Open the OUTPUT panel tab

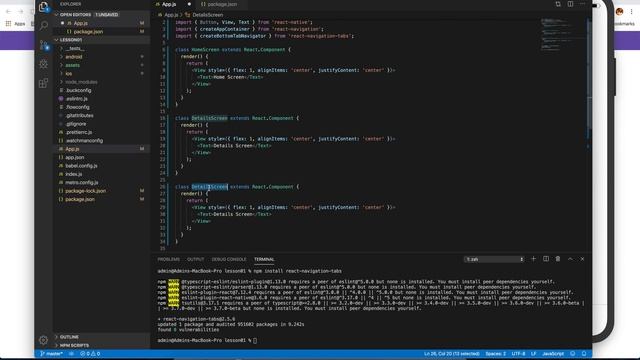196,259
